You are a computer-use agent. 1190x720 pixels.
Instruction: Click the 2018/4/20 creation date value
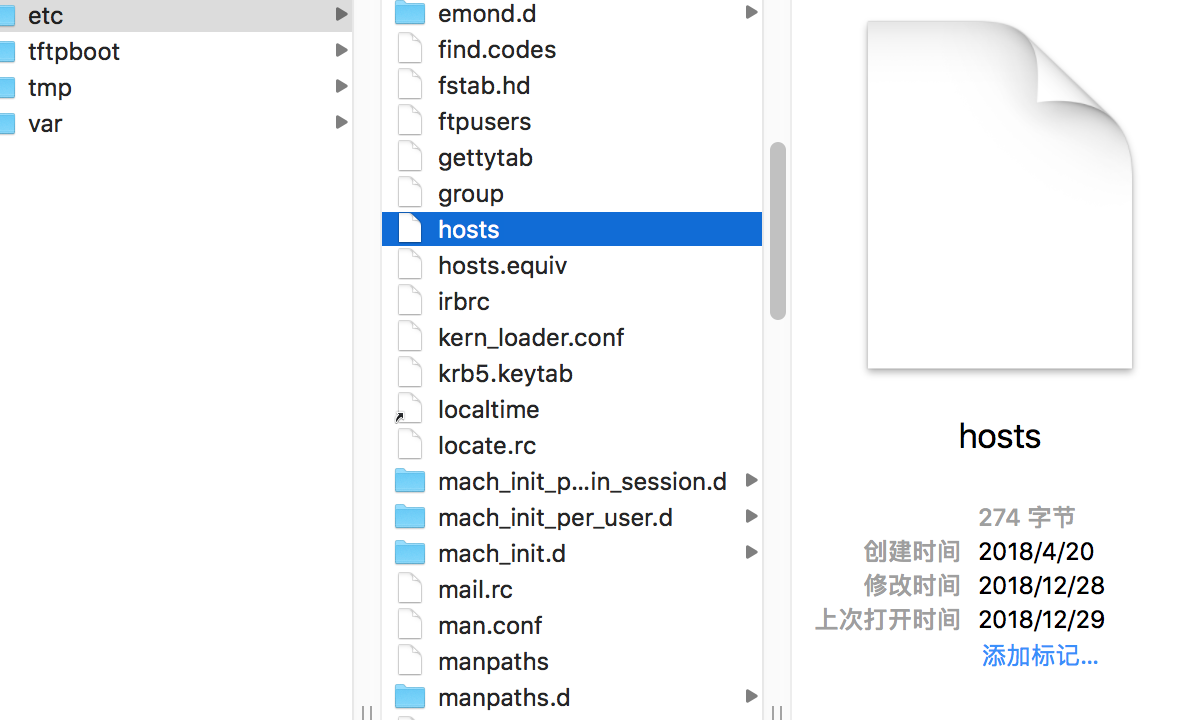pos(1036,552)
